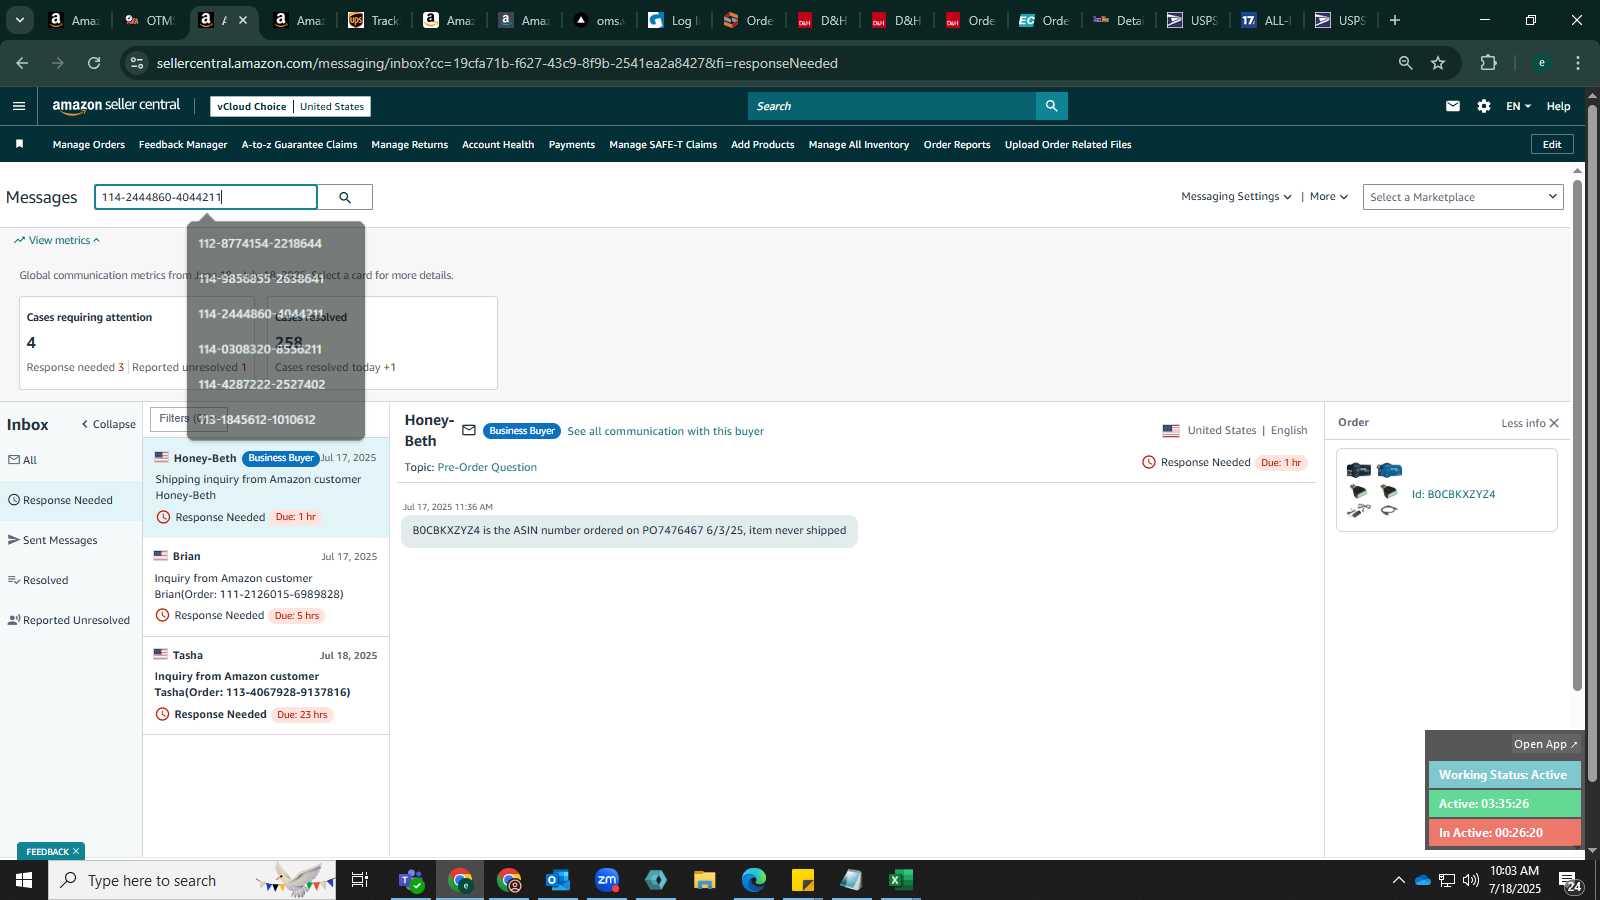The height and width of the screenshot is (900, 1600).
Task: Click the browser back arrow
Action: click(x=22, y=63)
